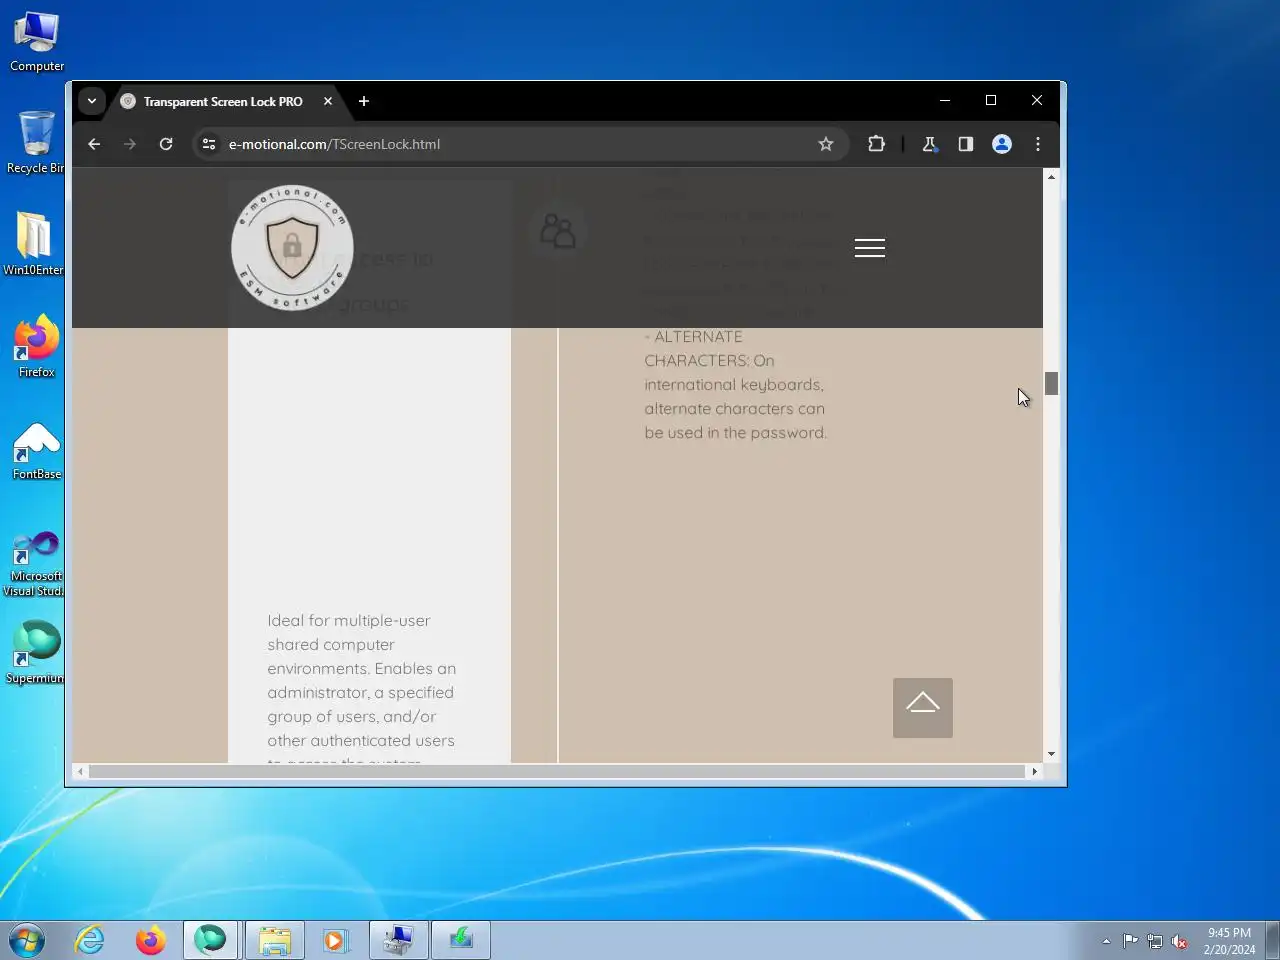The image size is (1280, 960).
Task: Open Windows Explorer from the taskbar
Action: (x=274, y=940)
